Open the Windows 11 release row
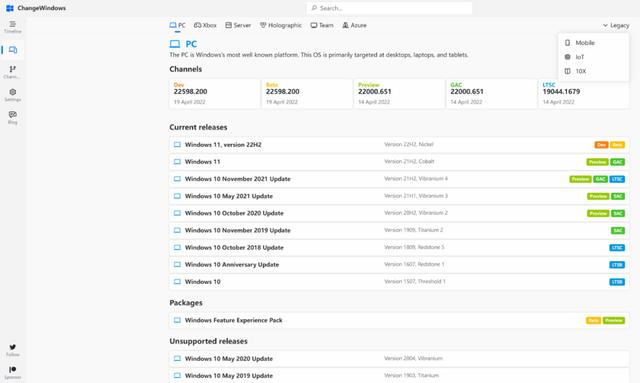This screenshot has height=383, width=640. coord(399,162)
